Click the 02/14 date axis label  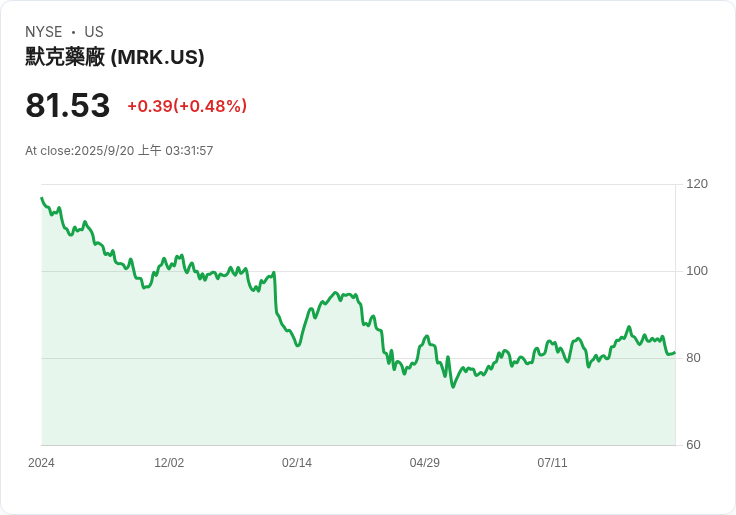point(297,463)
